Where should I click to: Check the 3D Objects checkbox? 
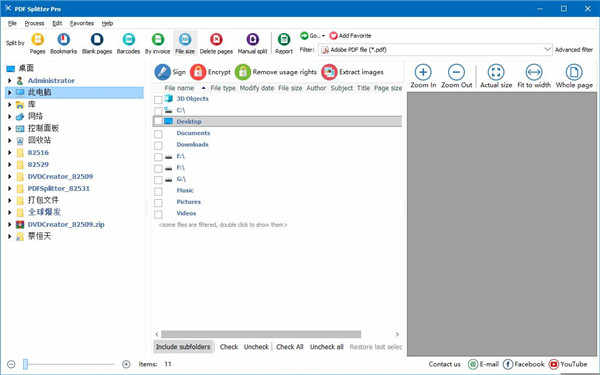(x=158, y=99)
